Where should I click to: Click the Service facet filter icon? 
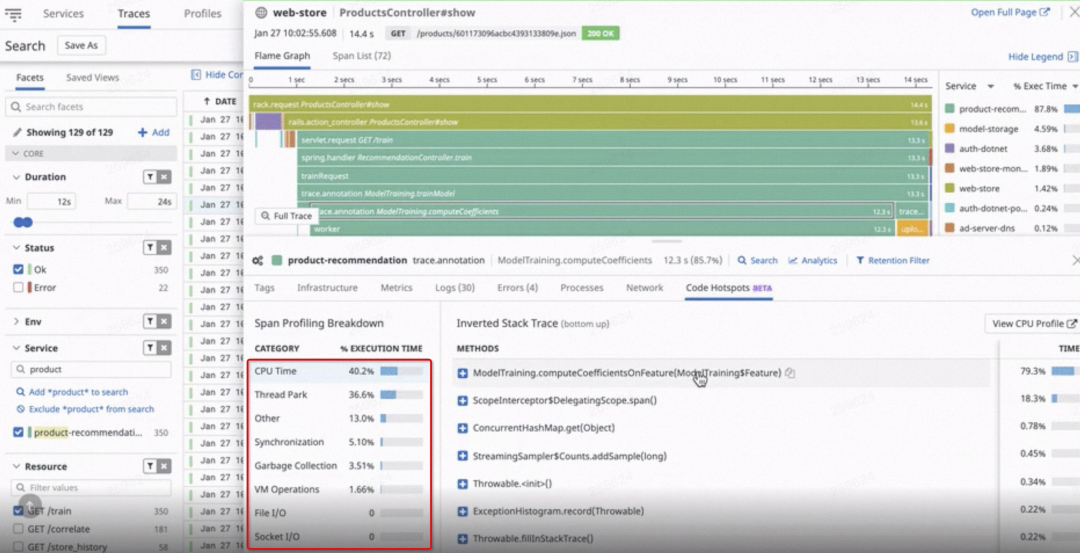(x=149, y=348)
